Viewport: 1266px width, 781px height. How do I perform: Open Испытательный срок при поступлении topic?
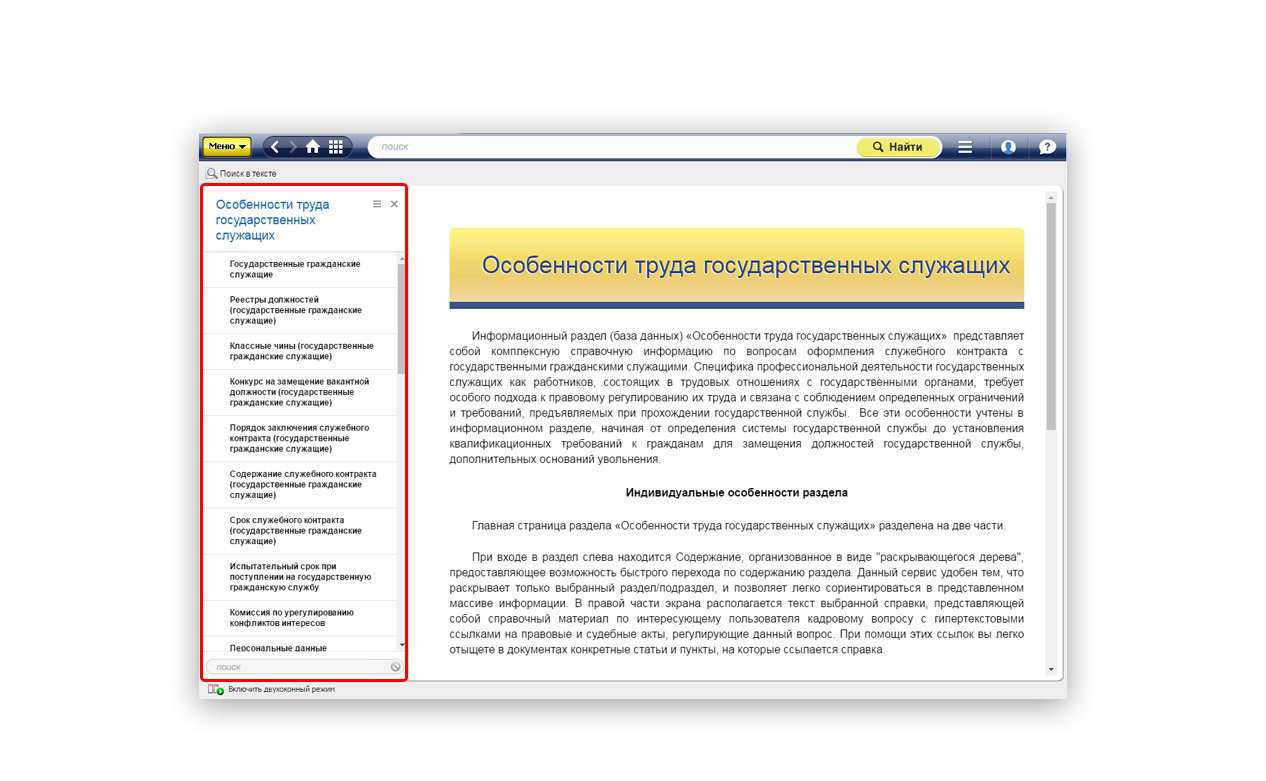coord(300,577)
